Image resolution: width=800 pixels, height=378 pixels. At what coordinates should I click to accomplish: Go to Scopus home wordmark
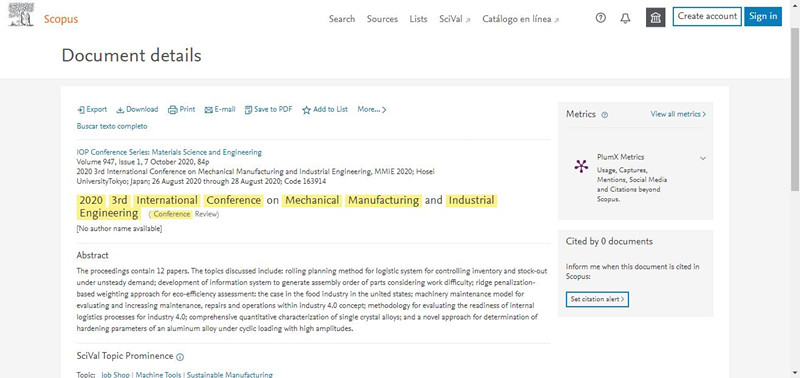[x=61, y=19]
